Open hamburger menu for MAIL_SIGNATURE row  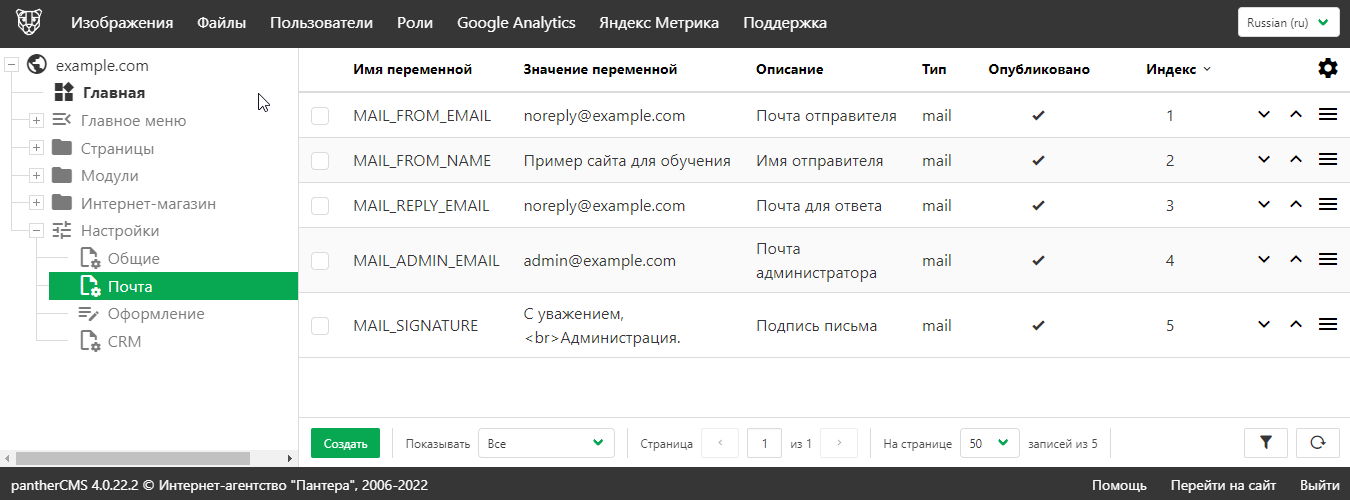coord(1328,325)
